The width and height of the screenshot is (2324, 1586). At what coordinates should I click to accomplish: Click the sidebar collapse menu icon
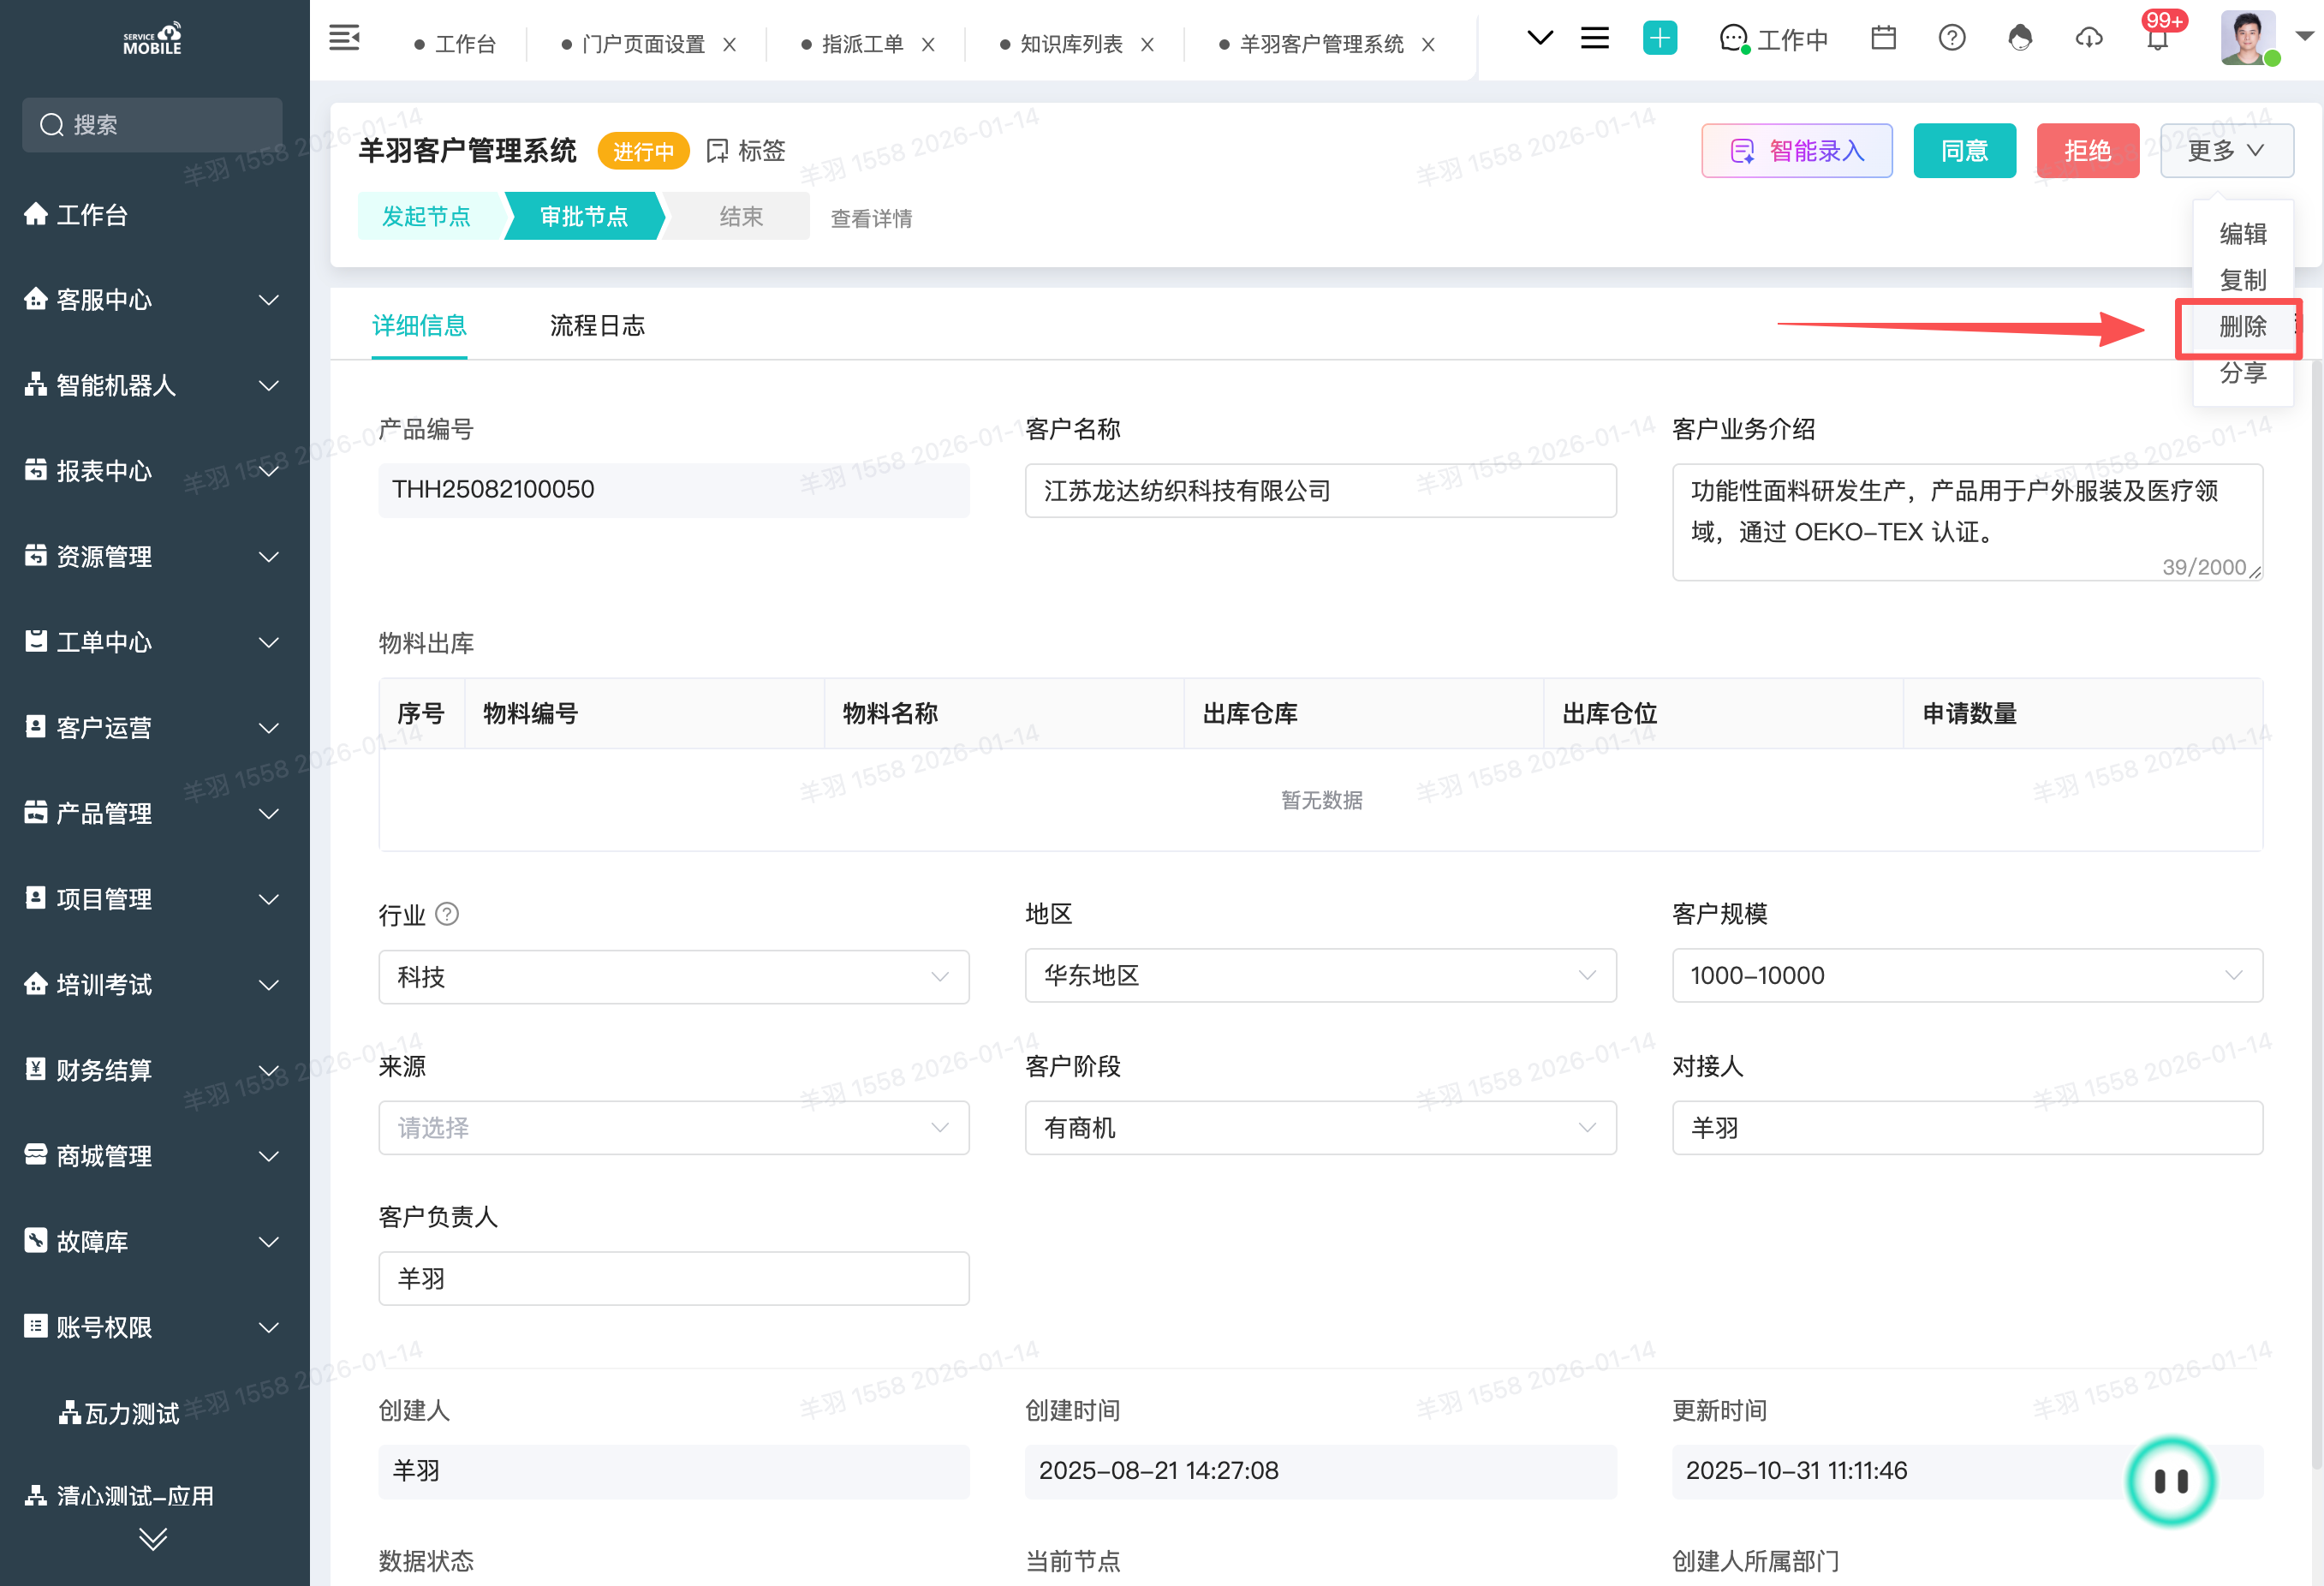tap(344, 39)
